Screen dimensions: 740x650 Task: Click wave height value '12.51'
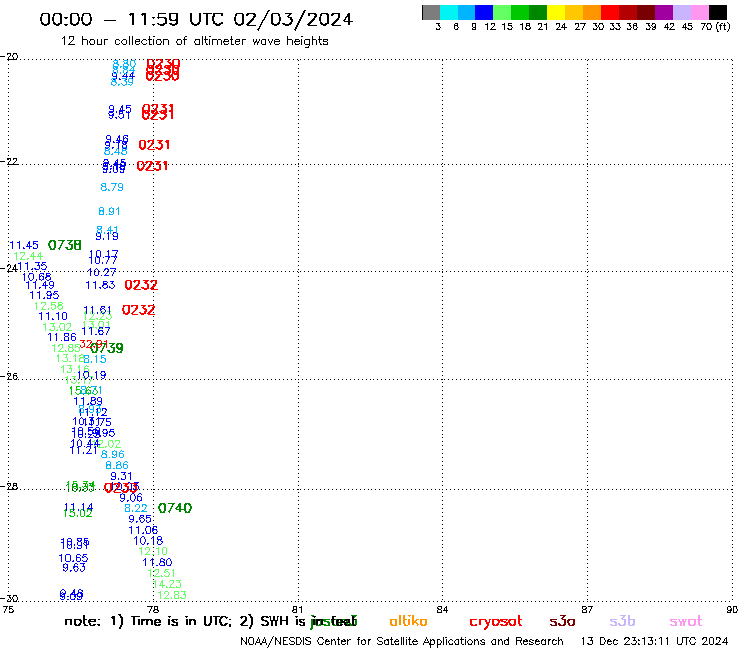click(x=161, y=574)
